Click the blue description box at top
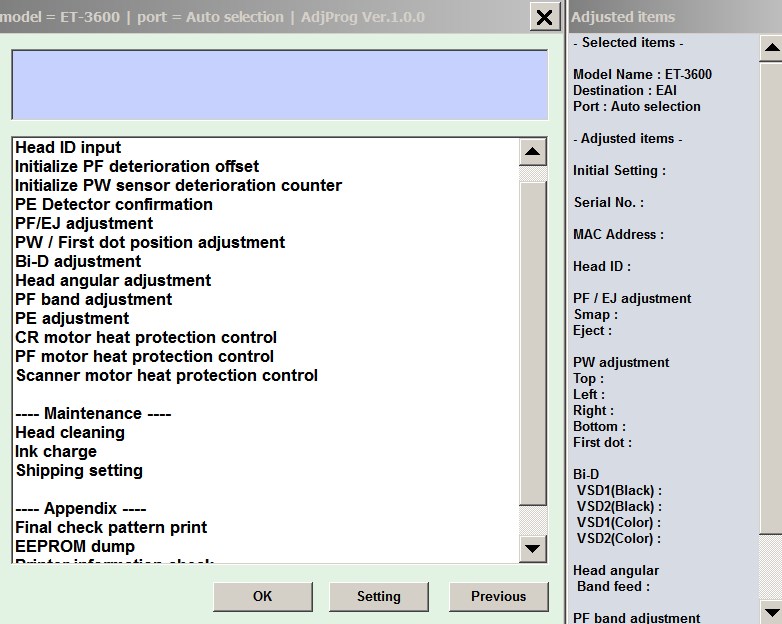 click(280, 85)
